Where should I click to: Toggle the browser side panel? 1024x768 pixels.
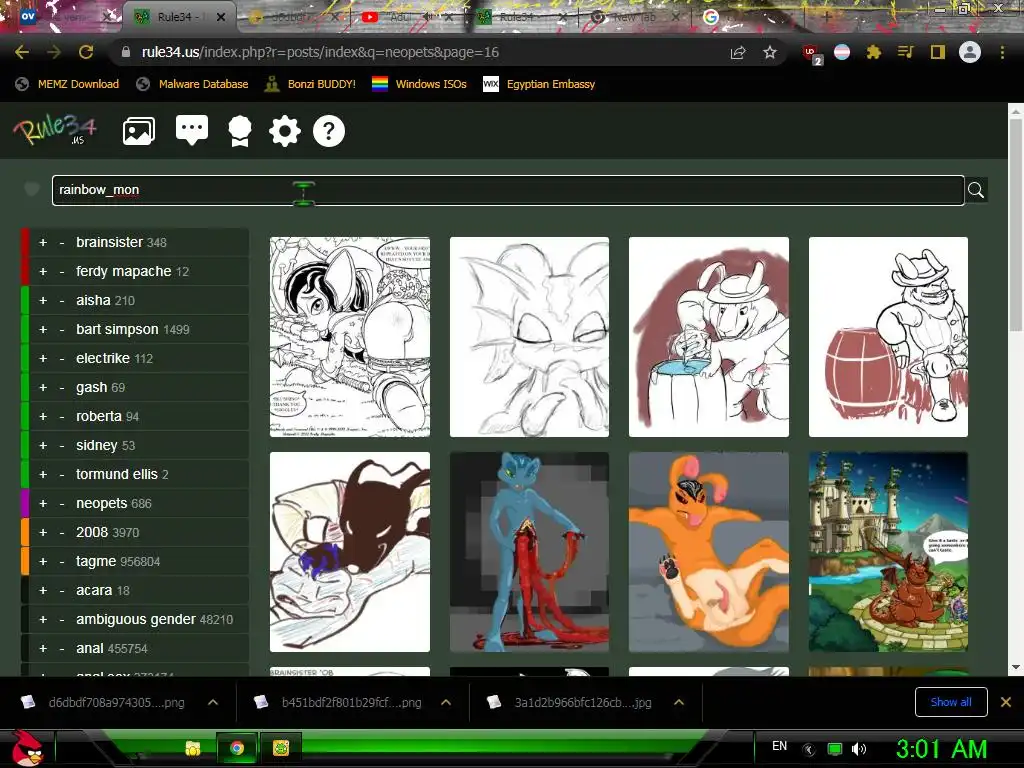(938, 52)
